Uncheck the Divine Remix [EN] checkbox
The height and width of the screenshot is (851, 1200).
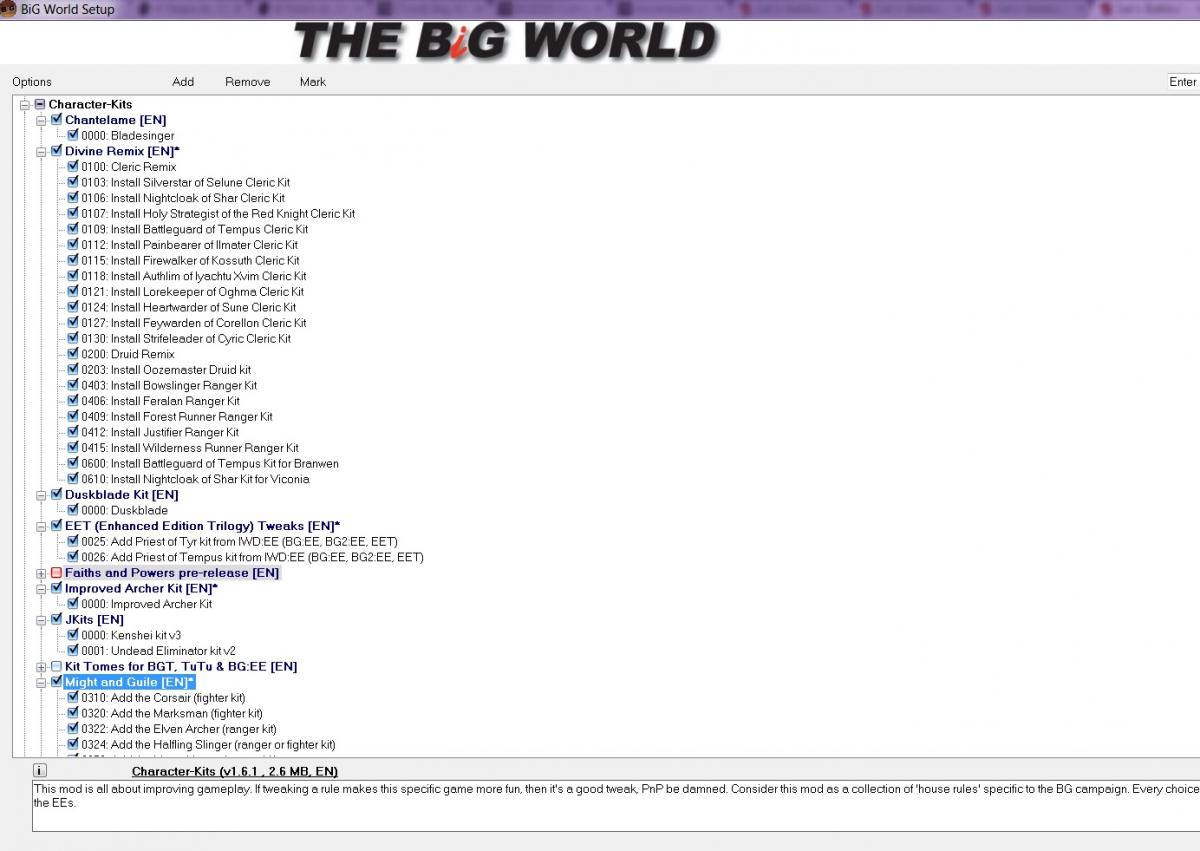57,151
